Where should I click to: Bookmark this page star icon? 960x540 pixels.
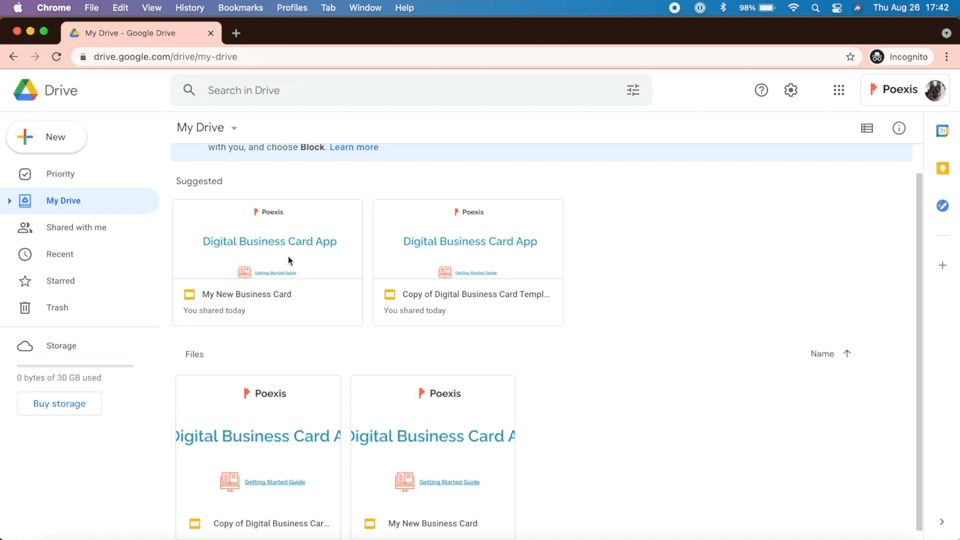[x=850, y=56]
